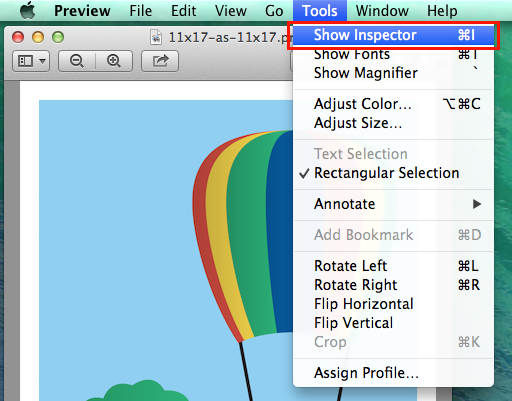Screen dimensions: 512x401
Task: Select Rotate Left
Action: [x=394, y=266]
